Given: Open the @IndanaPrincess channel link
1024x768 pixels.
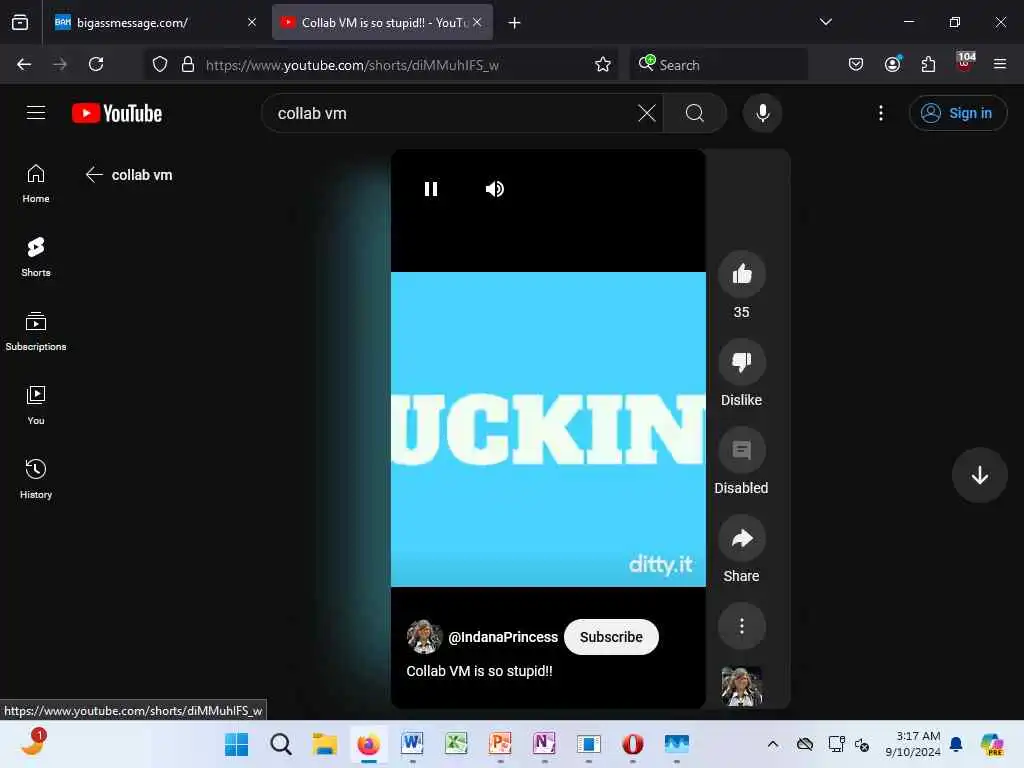Looking at the screenshot, I should 503,637.
